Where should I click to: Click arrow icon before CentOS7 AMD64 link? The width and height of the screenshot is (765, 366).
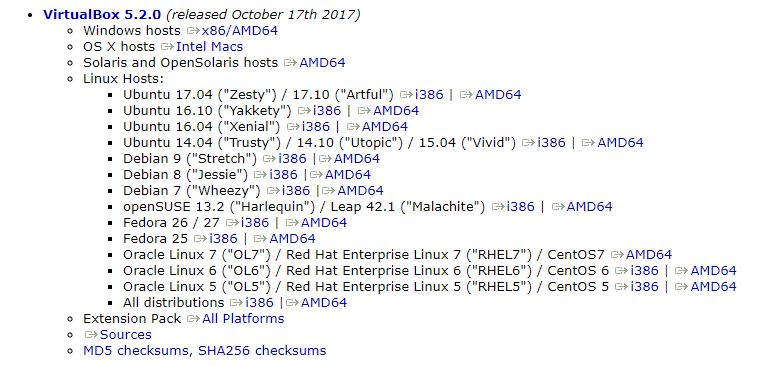point(618,255)
